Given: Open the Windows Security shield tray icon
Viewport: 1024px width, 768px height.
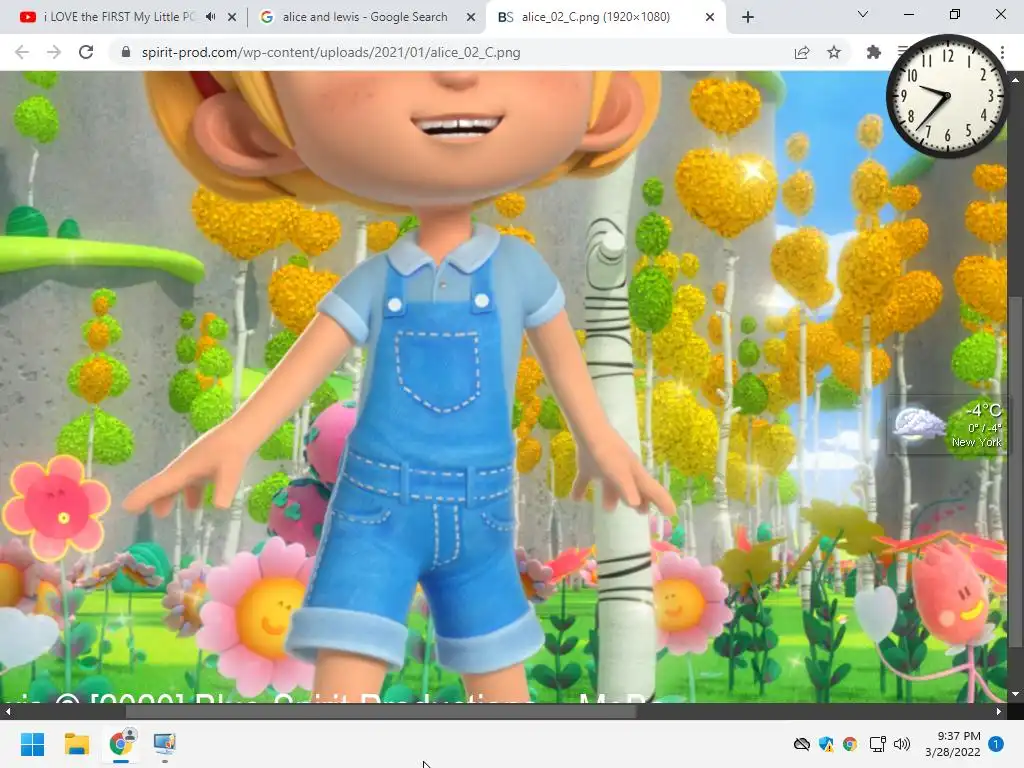Looking at the screenshot, I should 826,744.
